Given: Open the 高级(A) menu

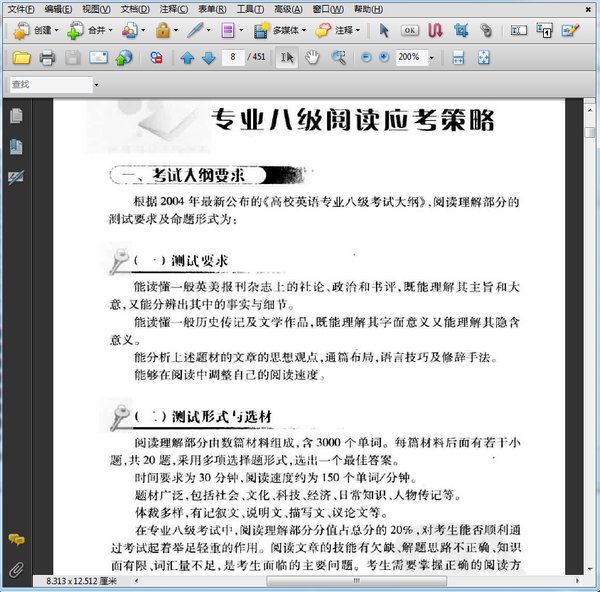Looking at the screenshot, I should [288, 9].
